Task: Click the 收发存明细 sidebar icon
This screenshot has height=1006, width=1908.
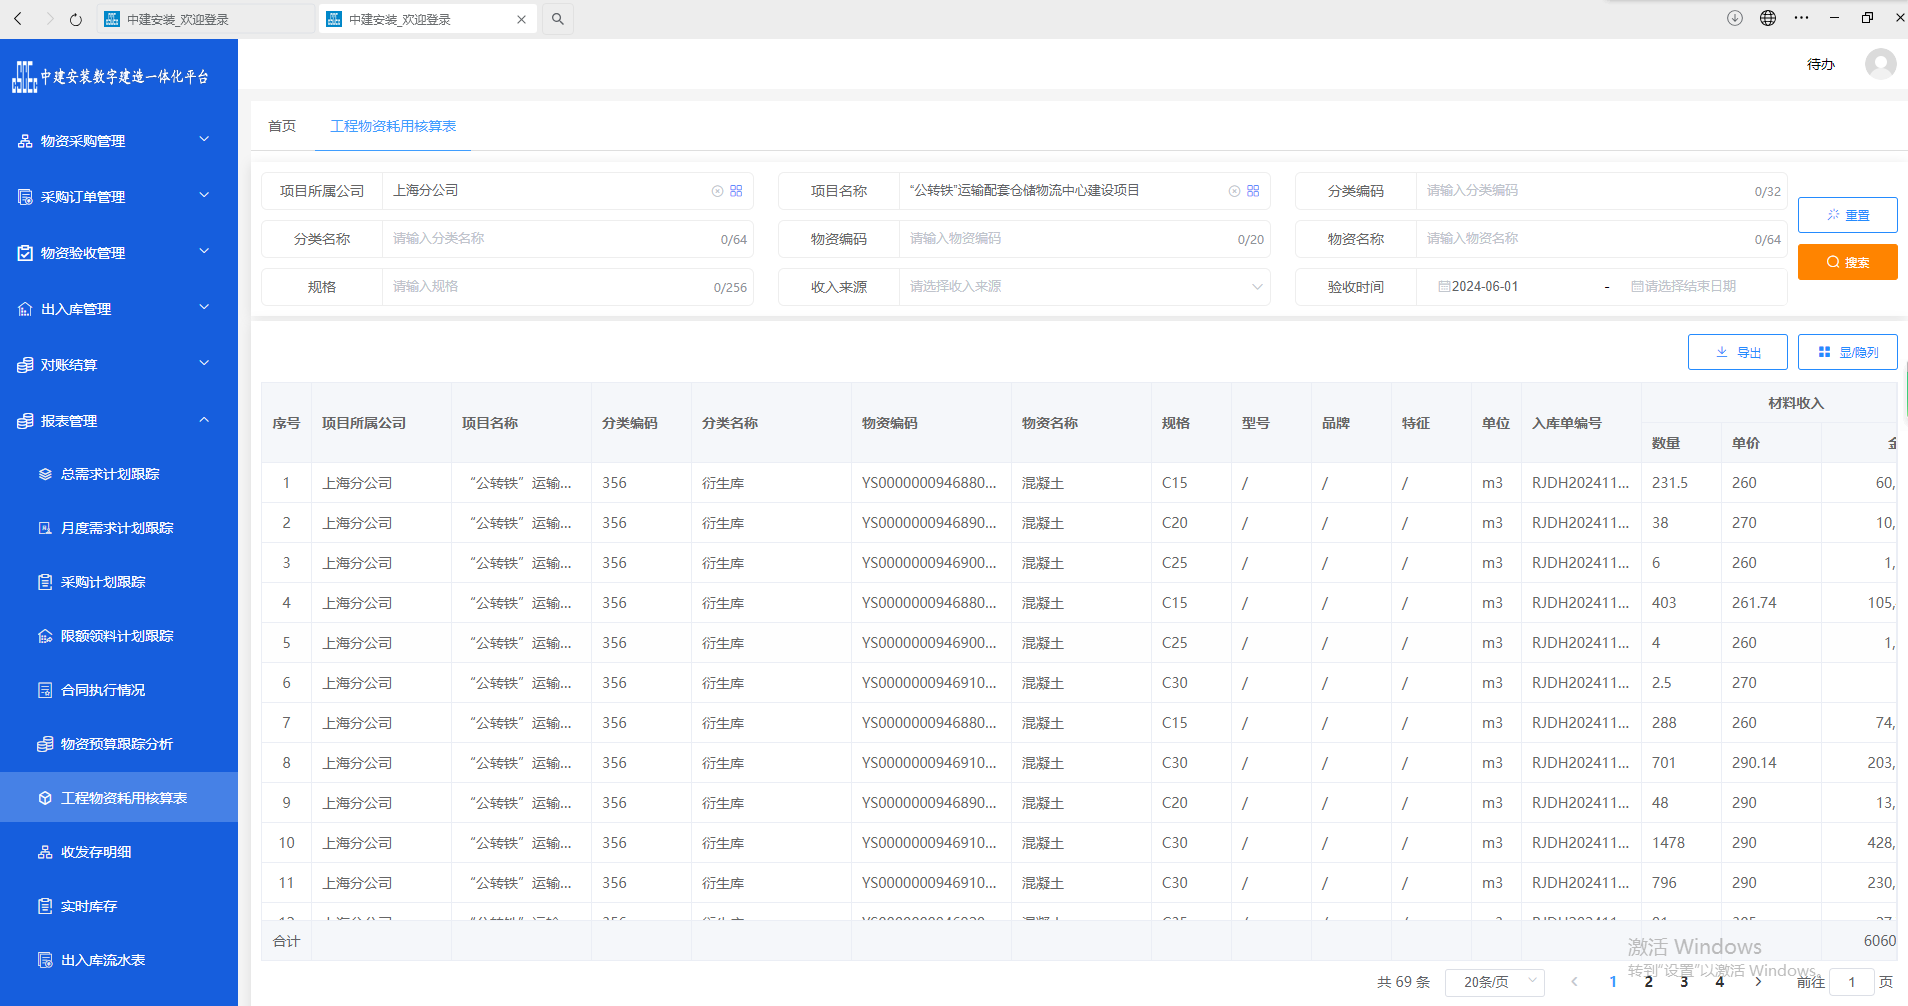Action: [x=45, y=852]
